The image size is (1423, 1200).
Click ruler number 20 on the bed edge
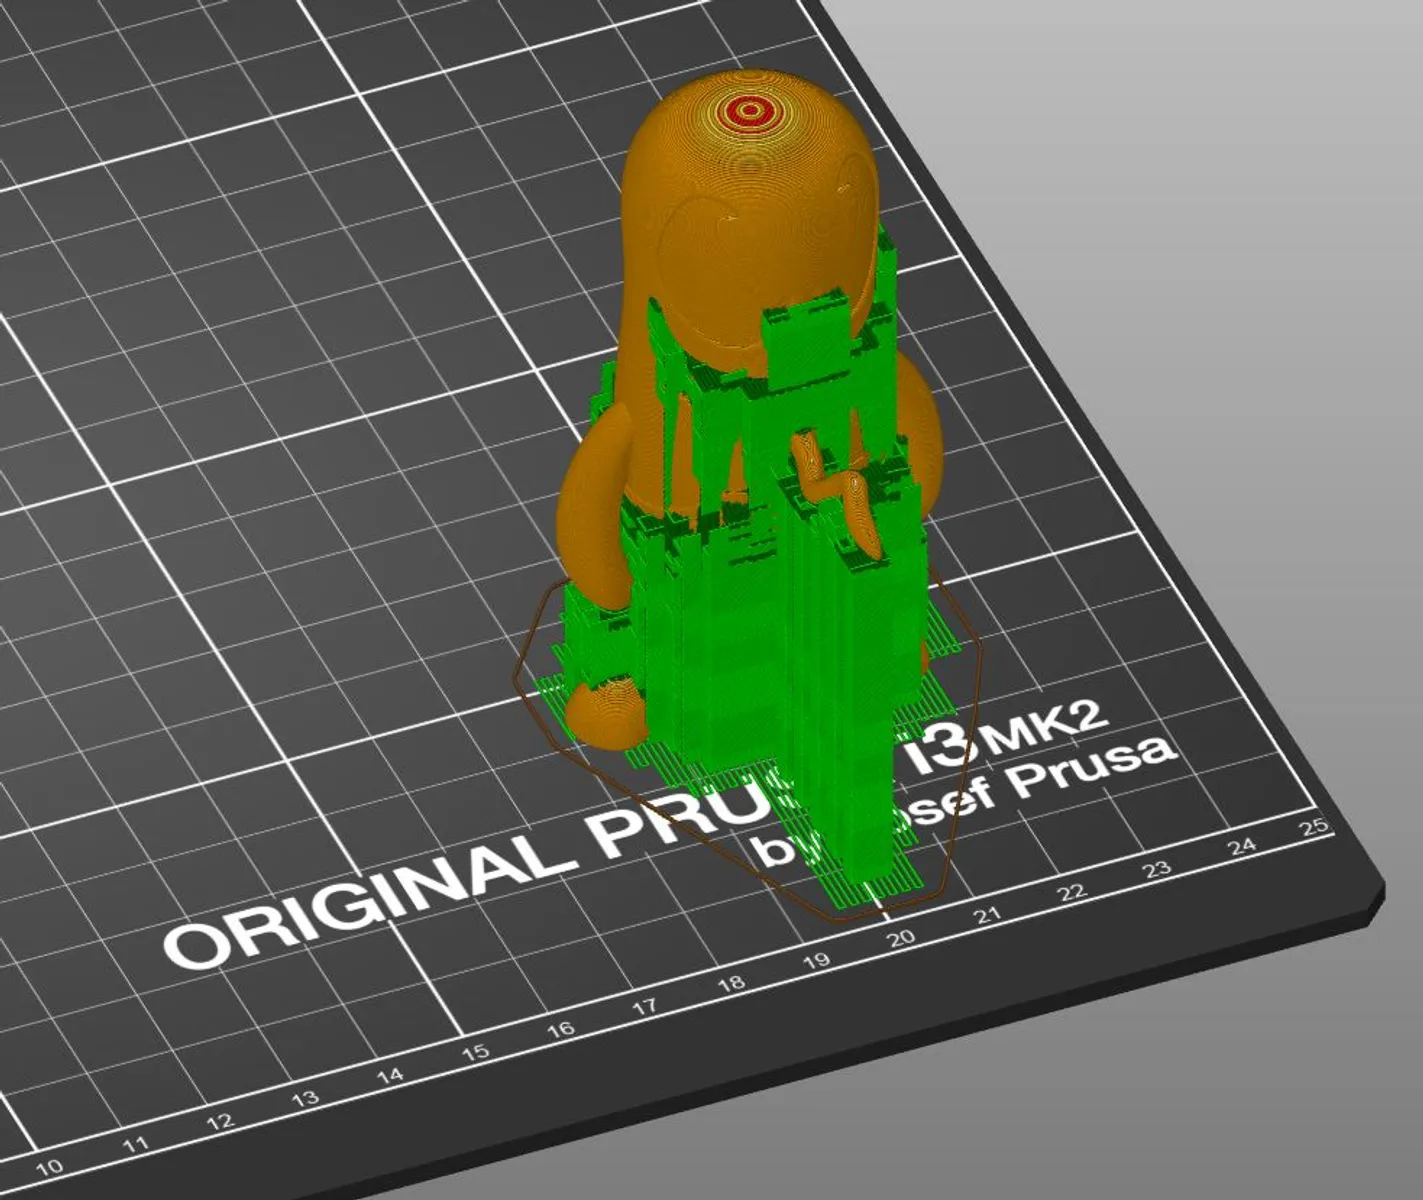click(x=902, y=937)
